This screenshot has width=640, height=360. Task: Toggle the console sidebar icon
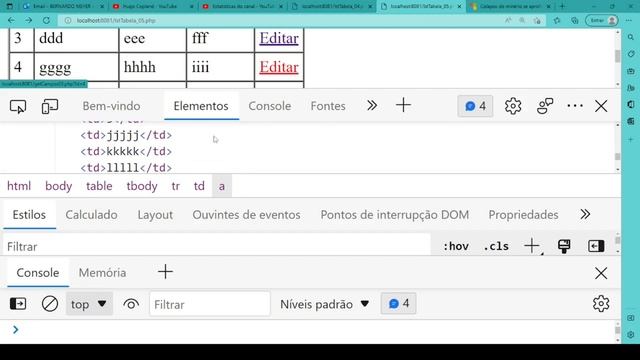(x=18, y=304)
